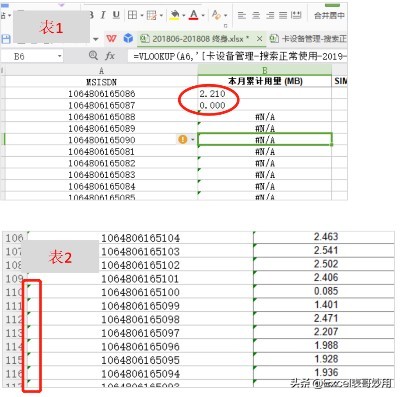Select cell 1064806165100

click(x=140, y=292)
